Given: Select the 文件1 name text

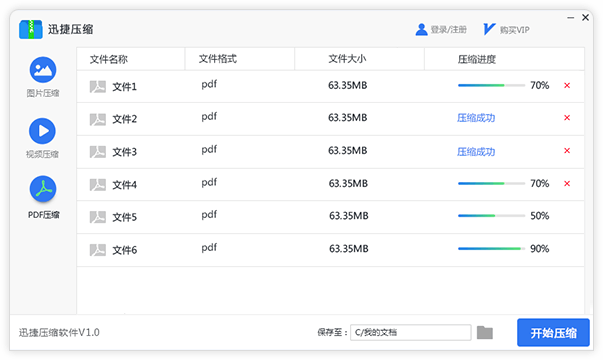Looking at the screenshot, I should pyautogui.click(x=124, y=87).
